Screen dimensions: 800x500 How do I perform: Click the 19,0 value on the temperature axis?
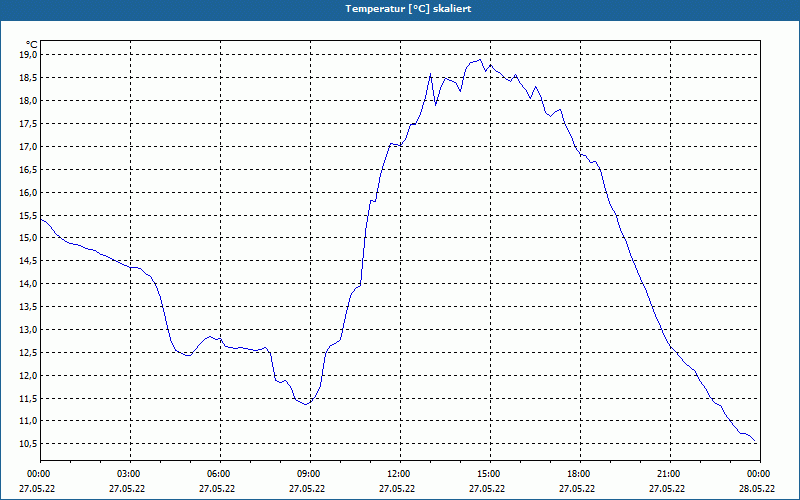click(x=29, y=55)
